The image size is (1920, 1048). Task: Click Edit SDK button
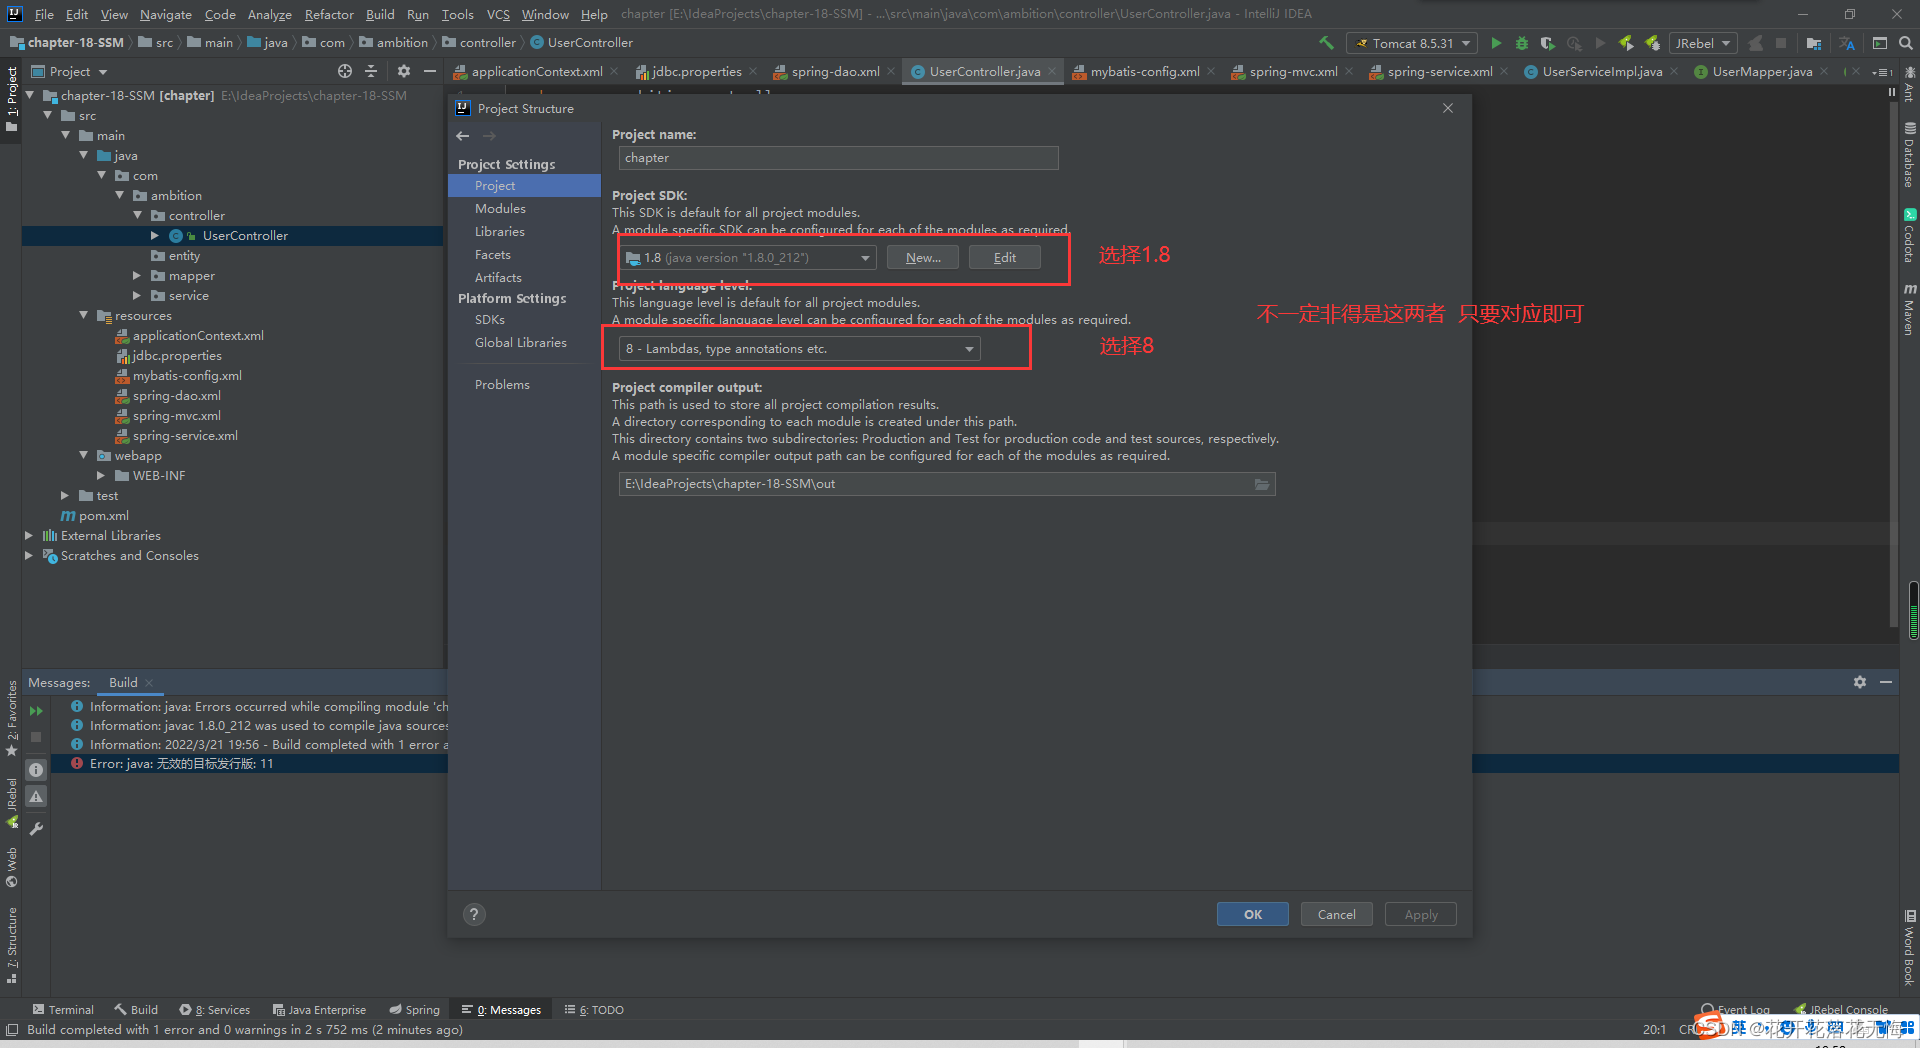(x=1005, y=258)
